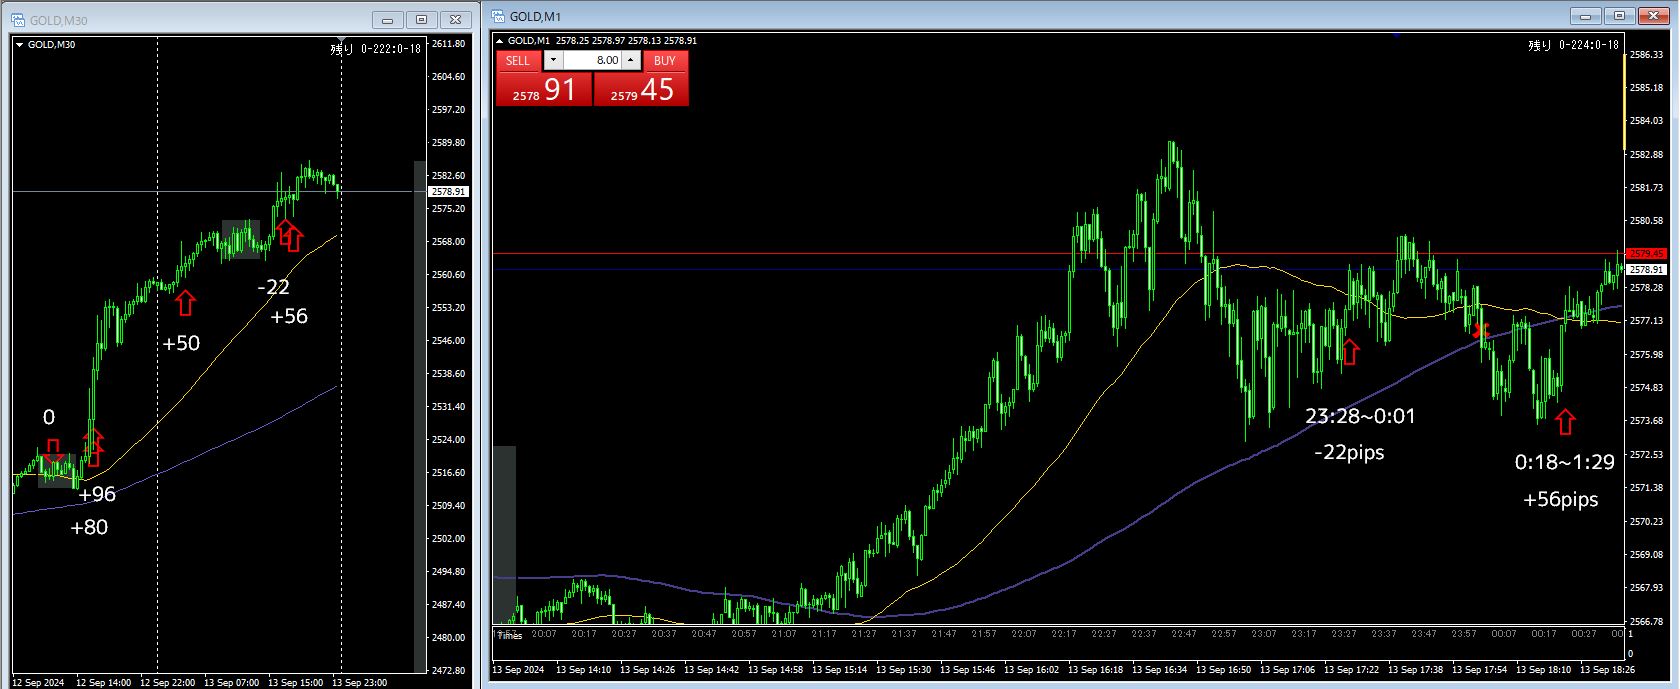This screenshot has width=1680, height=689.
Task: Increase trade volume with the up arrow
Action: click(630, 60)
